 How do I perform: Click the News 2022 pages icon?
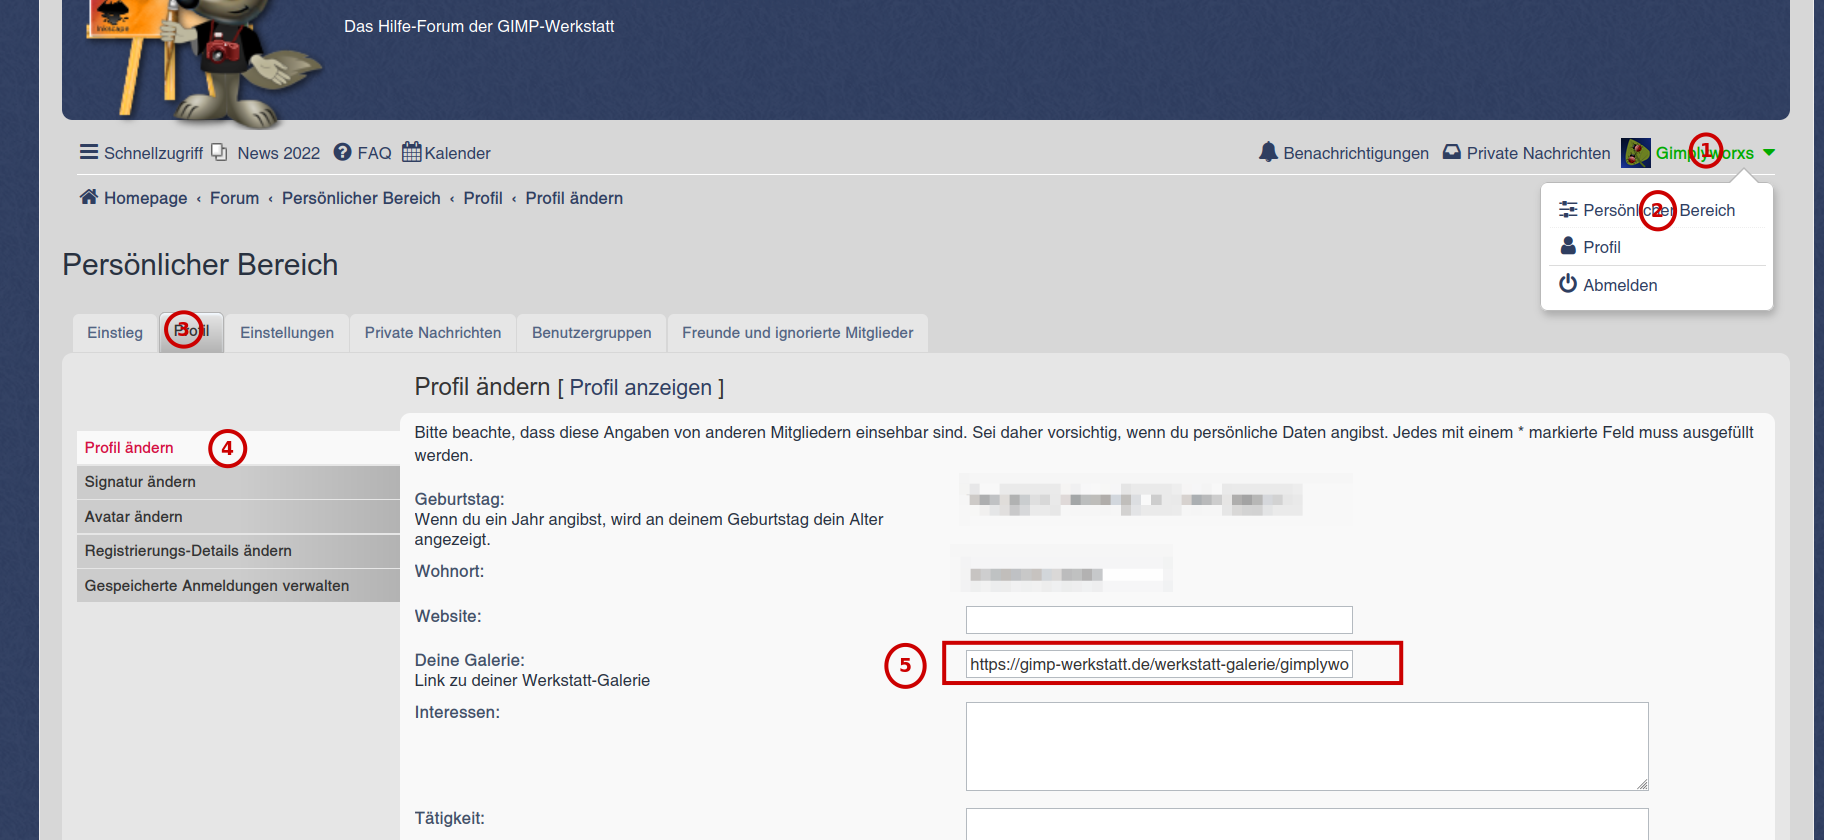click(x=219, y=152)
